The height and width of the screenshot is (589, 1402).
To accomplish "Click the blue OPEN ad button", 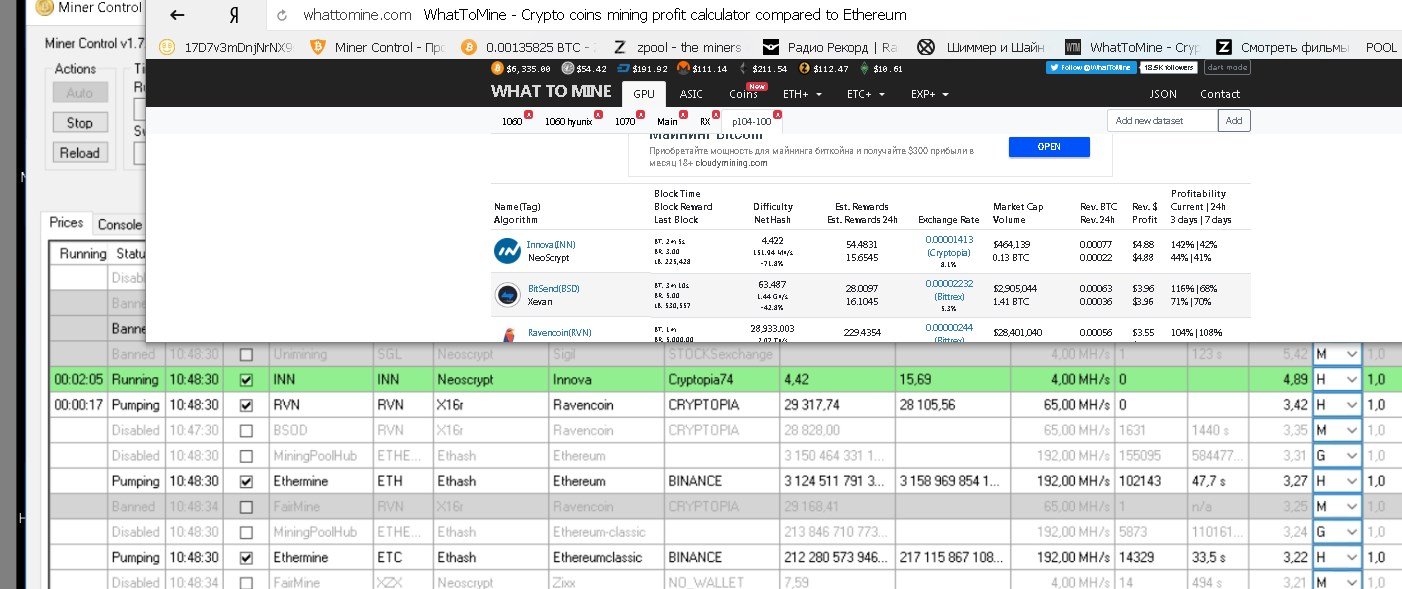I will click(1048, 147).
